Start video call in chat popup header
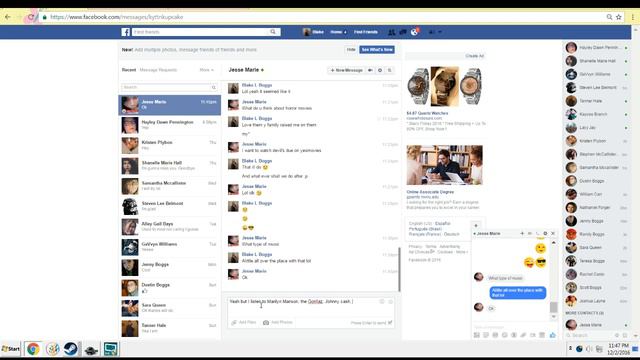 click(x=530, y=233)
